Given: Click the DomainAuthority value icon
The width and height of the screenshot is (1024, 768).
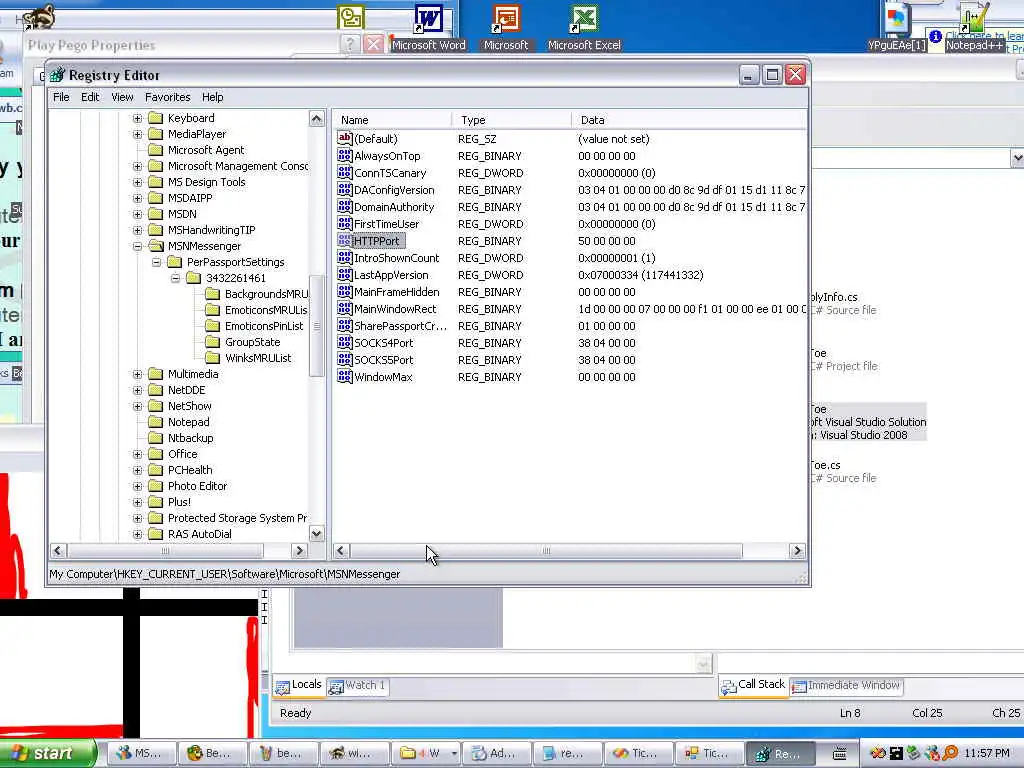Looking at the screenshot, I should 344,206.
